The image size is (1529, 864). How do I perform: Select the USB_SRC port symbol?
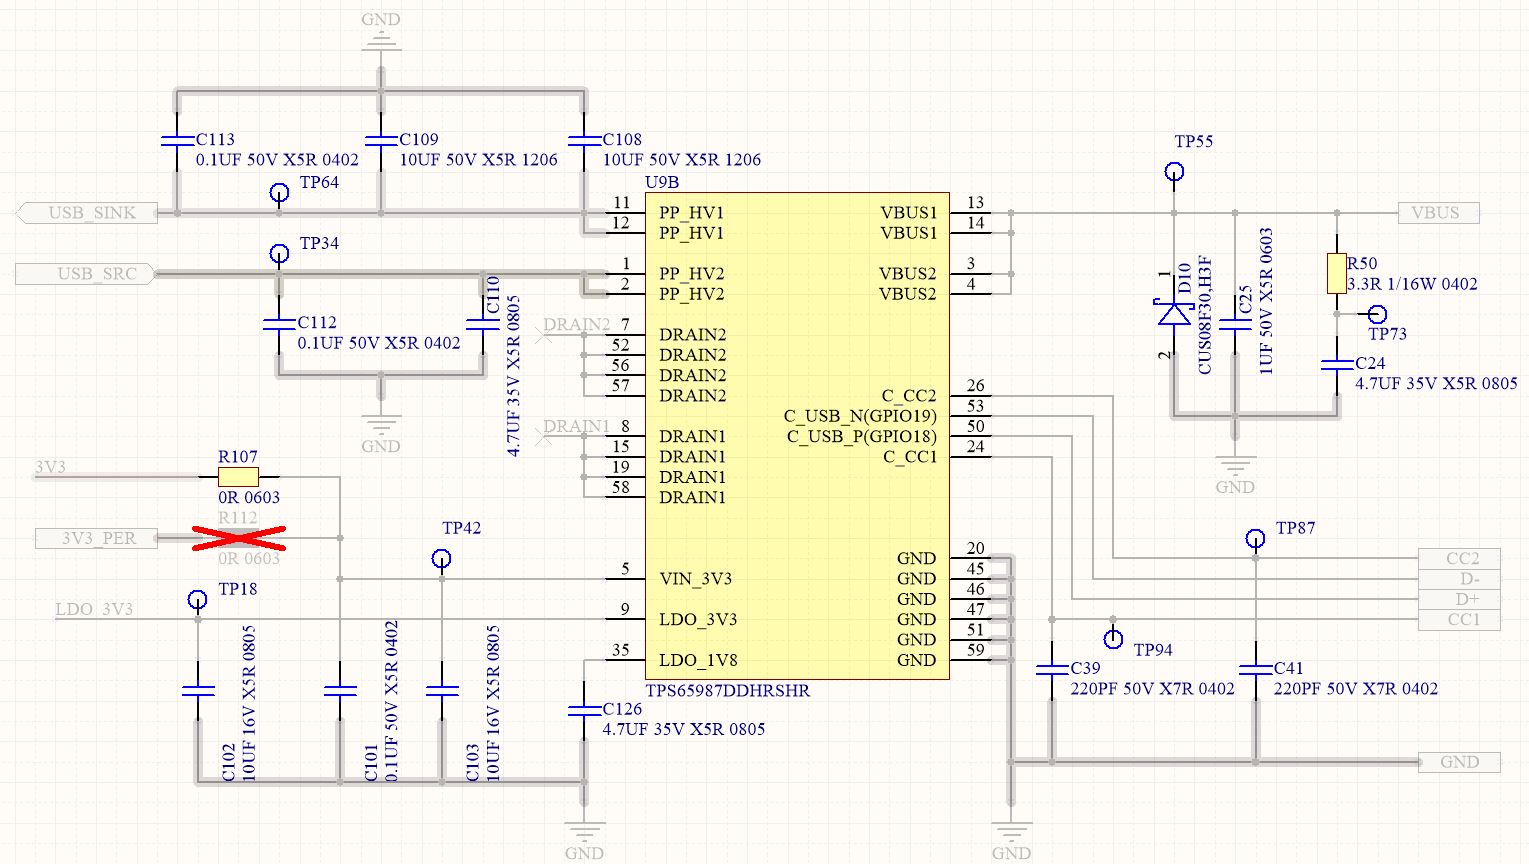(84, 273)
